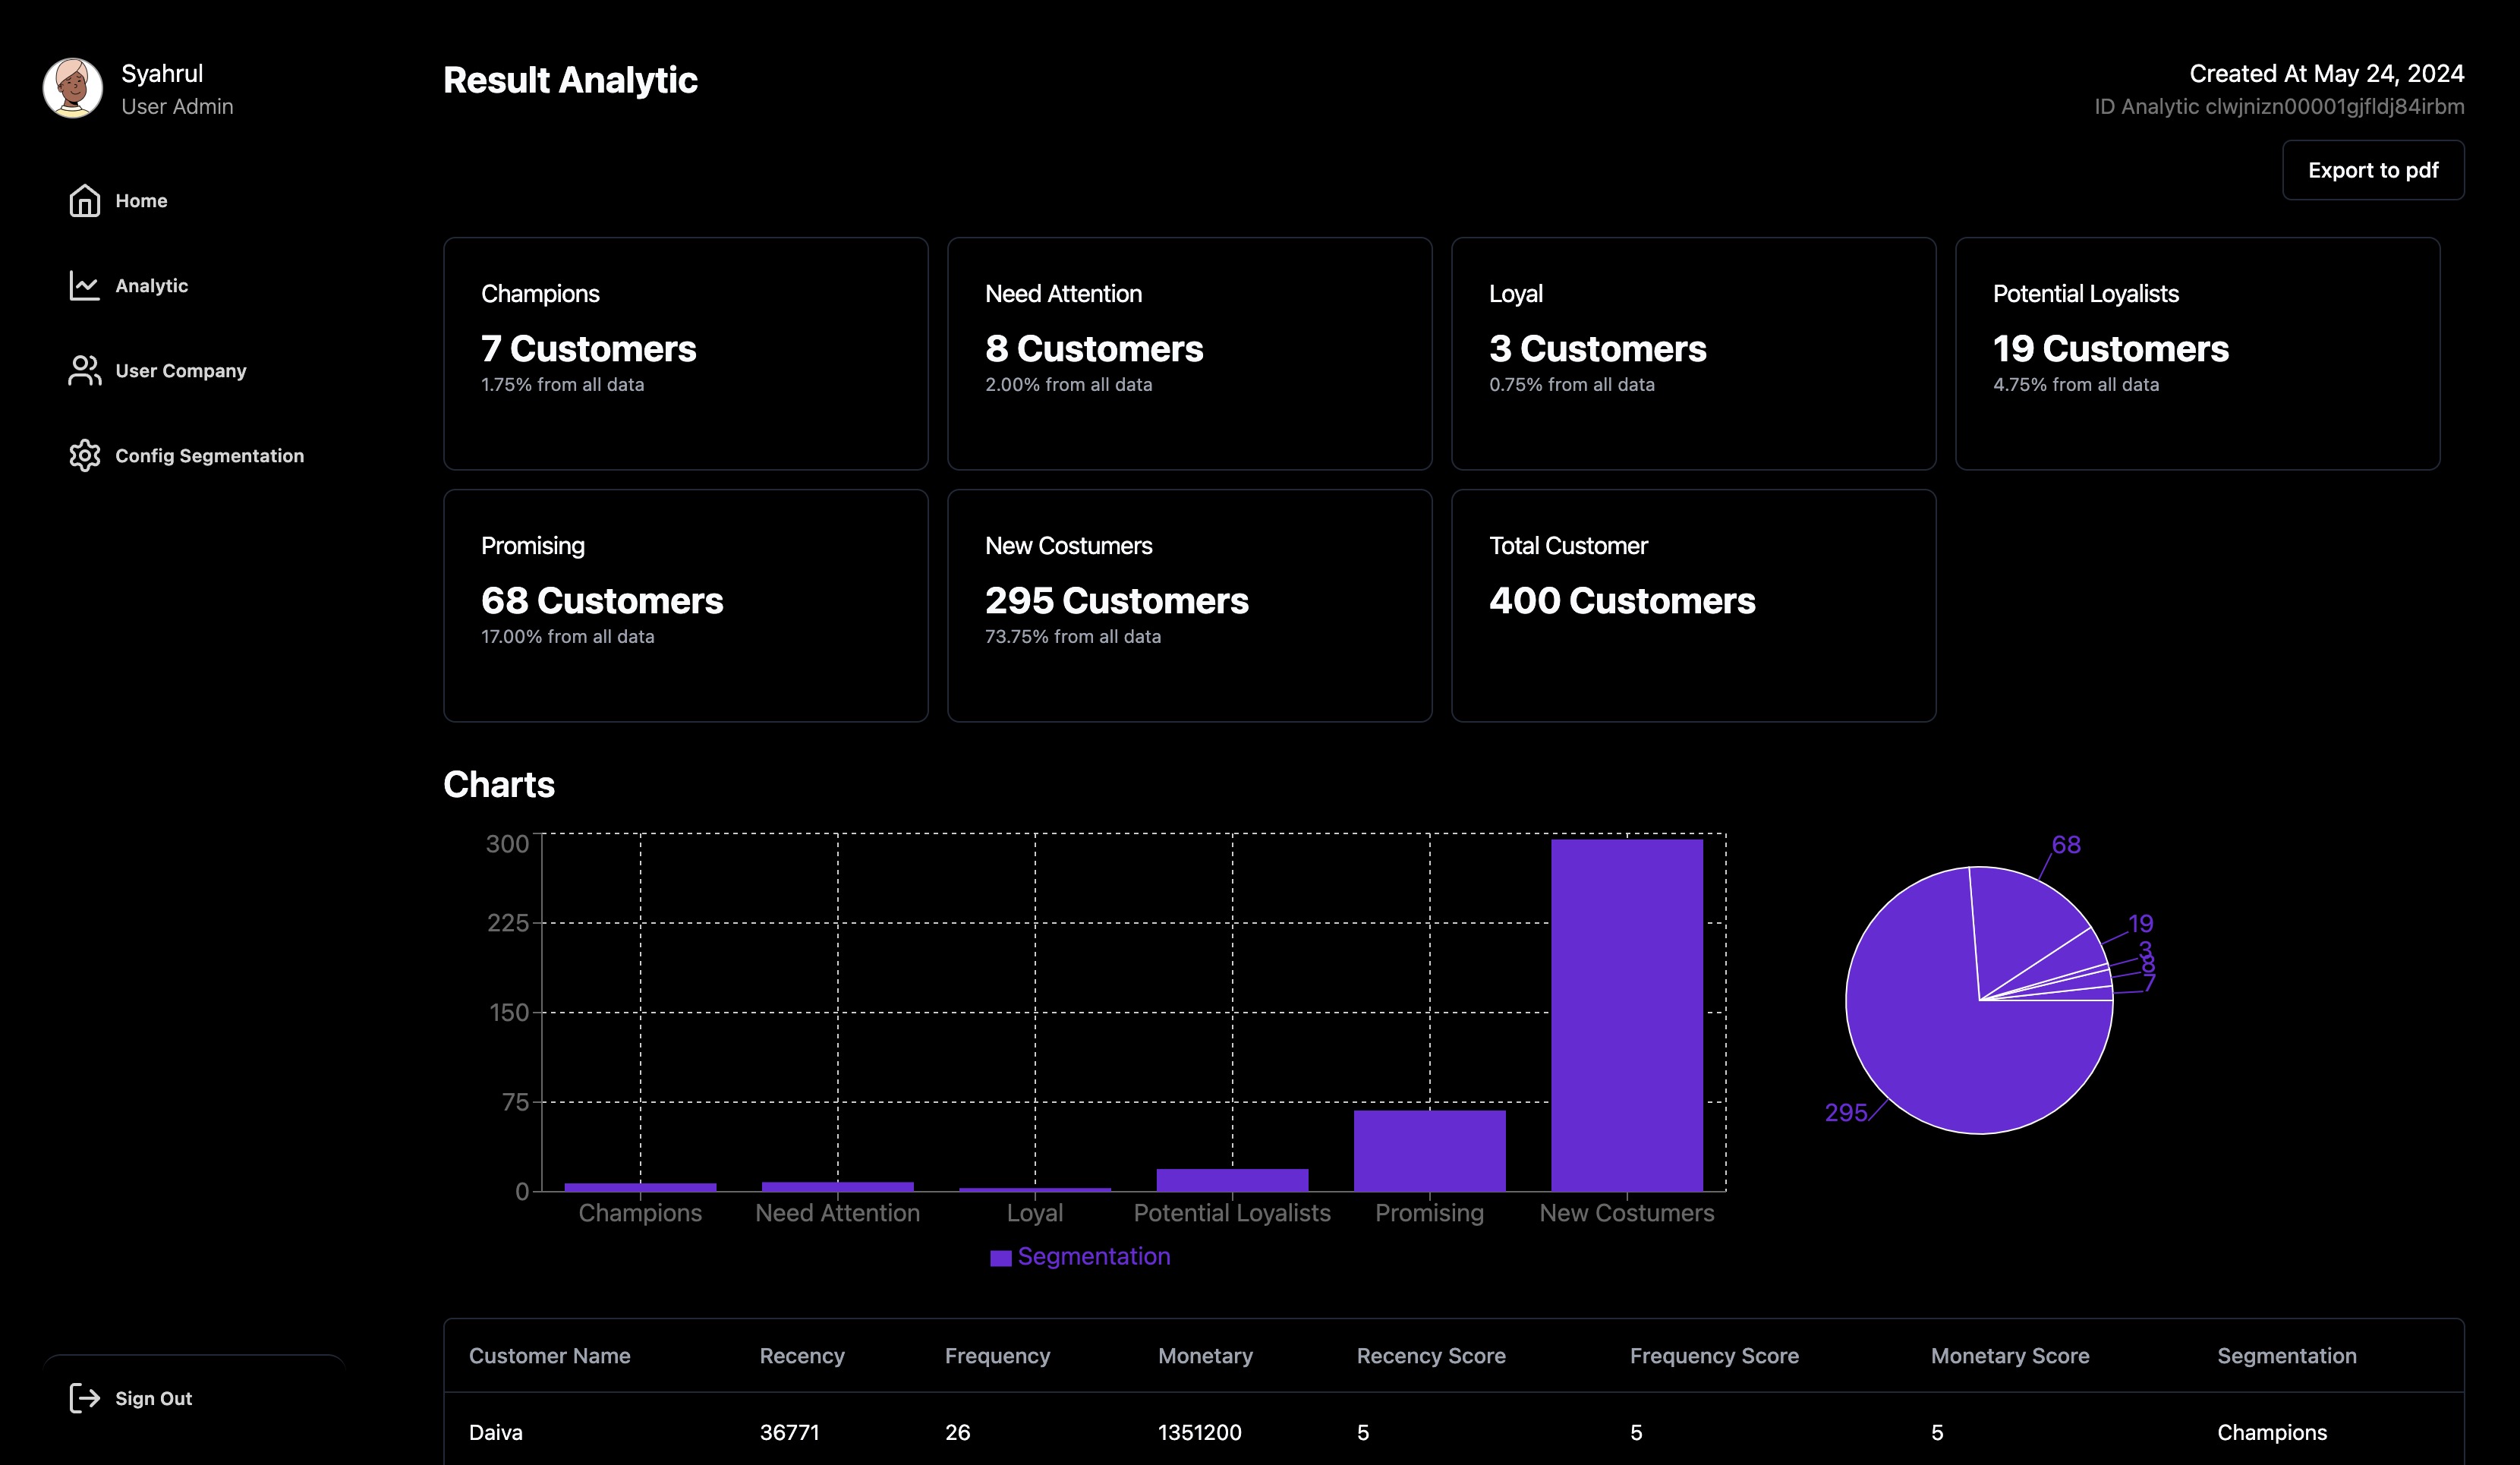Open Analytic via the chart line icon
Screen dimensions: 2520x1465
(x=84, y=286)
